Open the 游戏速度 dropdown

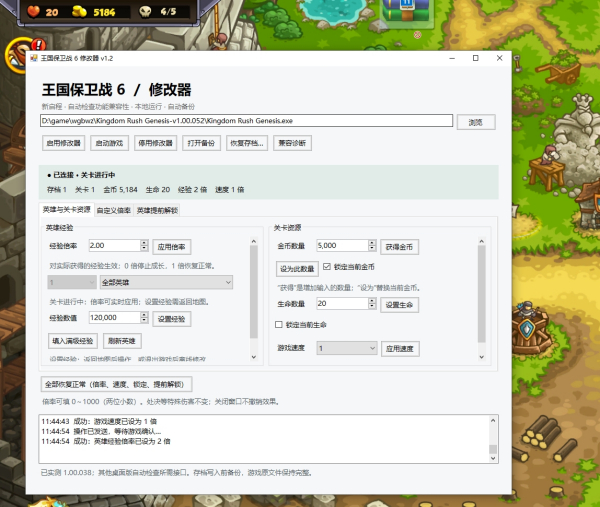point(346,348)
